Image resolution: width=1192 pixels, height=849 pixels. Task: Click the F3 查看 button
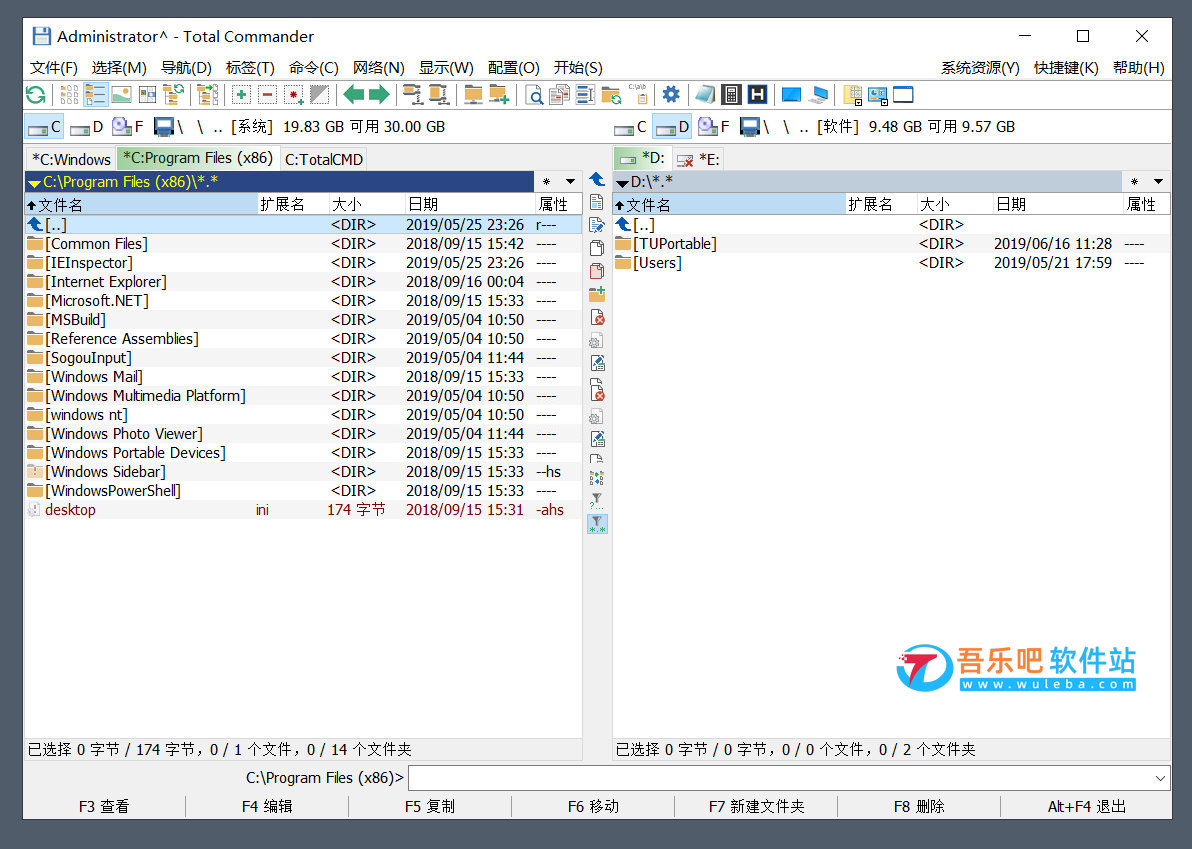[104, 806]
